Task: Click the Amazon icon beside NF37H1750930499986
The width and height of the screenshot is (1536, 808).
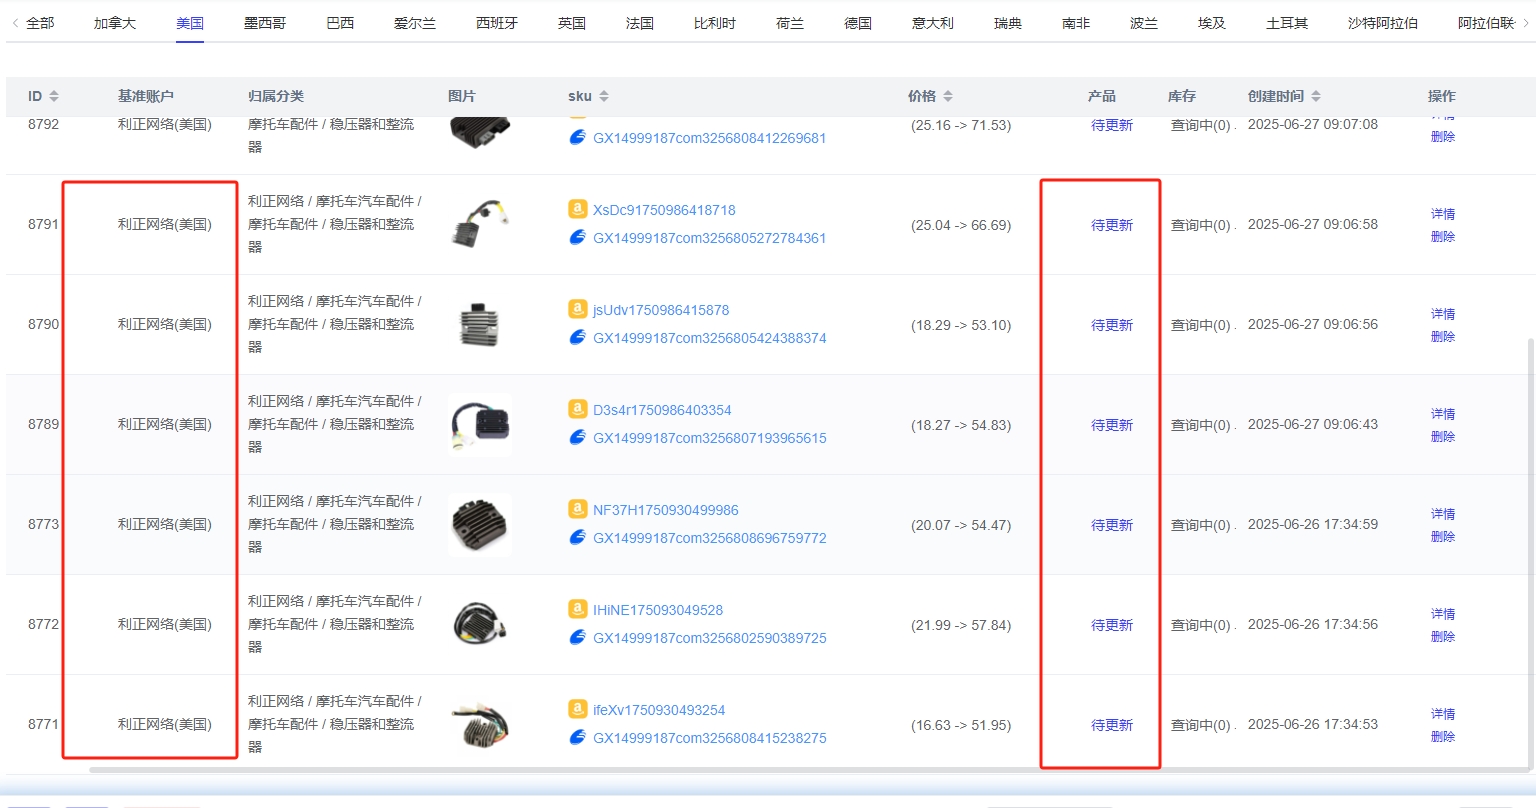Action: point(577,509)
